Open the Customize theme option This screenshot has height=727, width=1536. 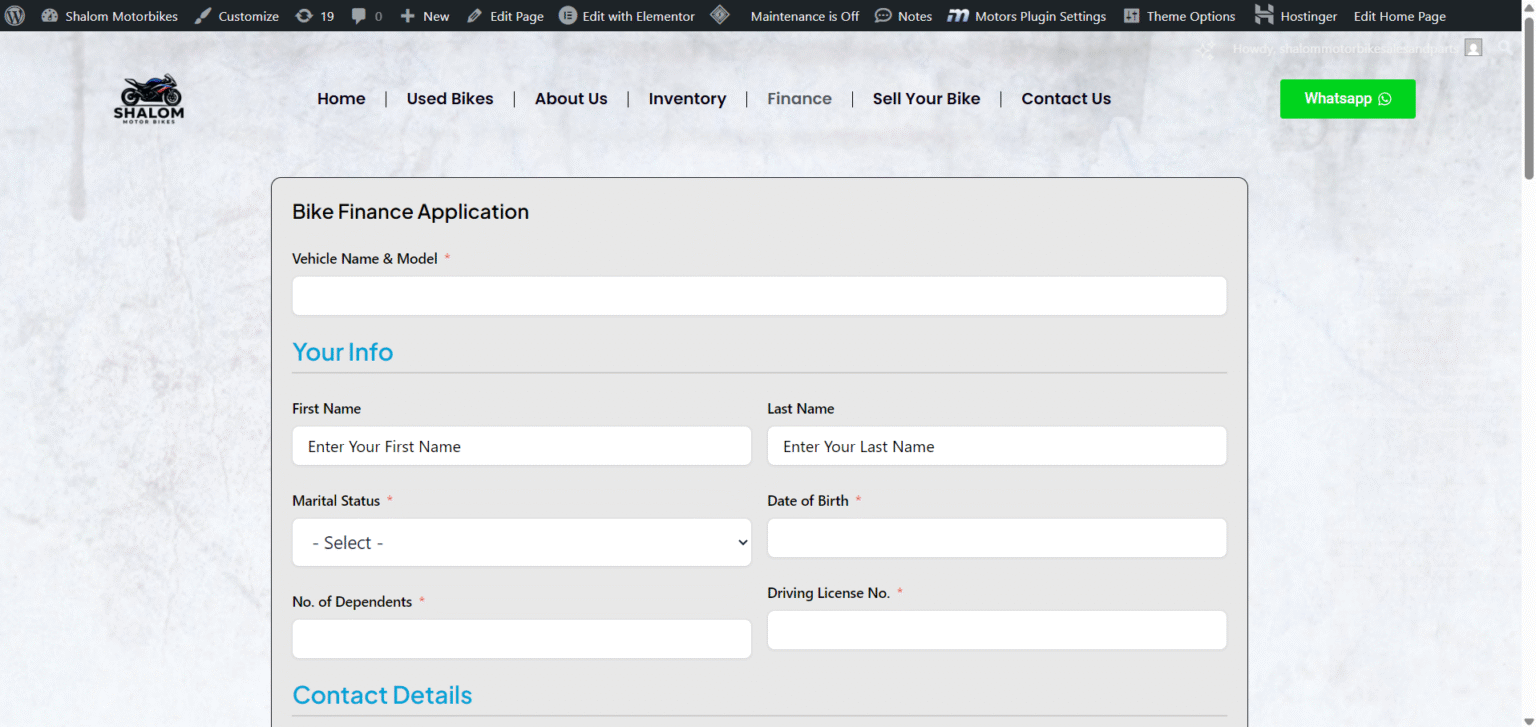[237, 16]
